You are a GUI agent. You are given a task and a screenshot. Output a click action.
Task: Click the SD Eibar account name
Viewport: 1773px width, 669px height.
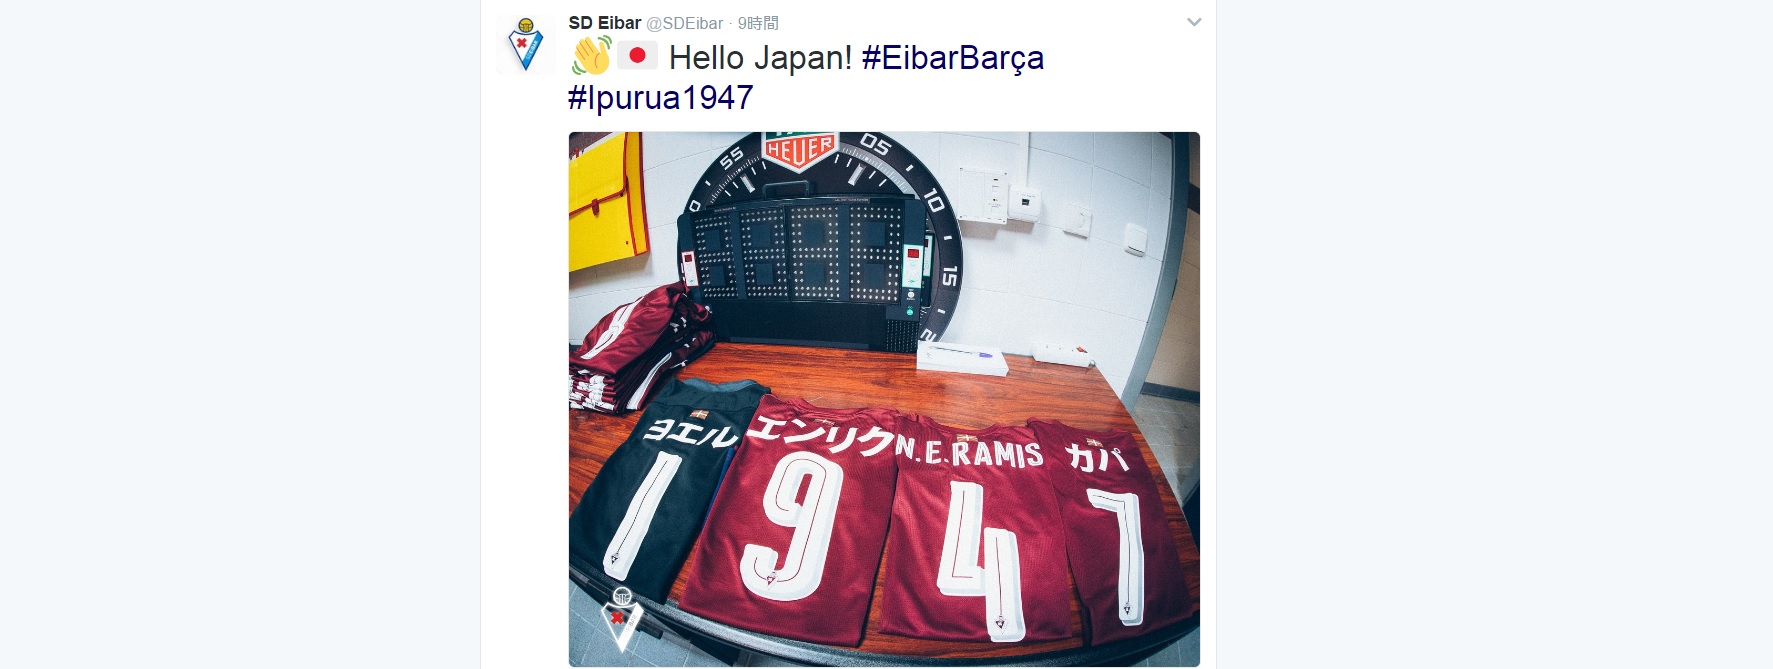[x=605, y=23]
